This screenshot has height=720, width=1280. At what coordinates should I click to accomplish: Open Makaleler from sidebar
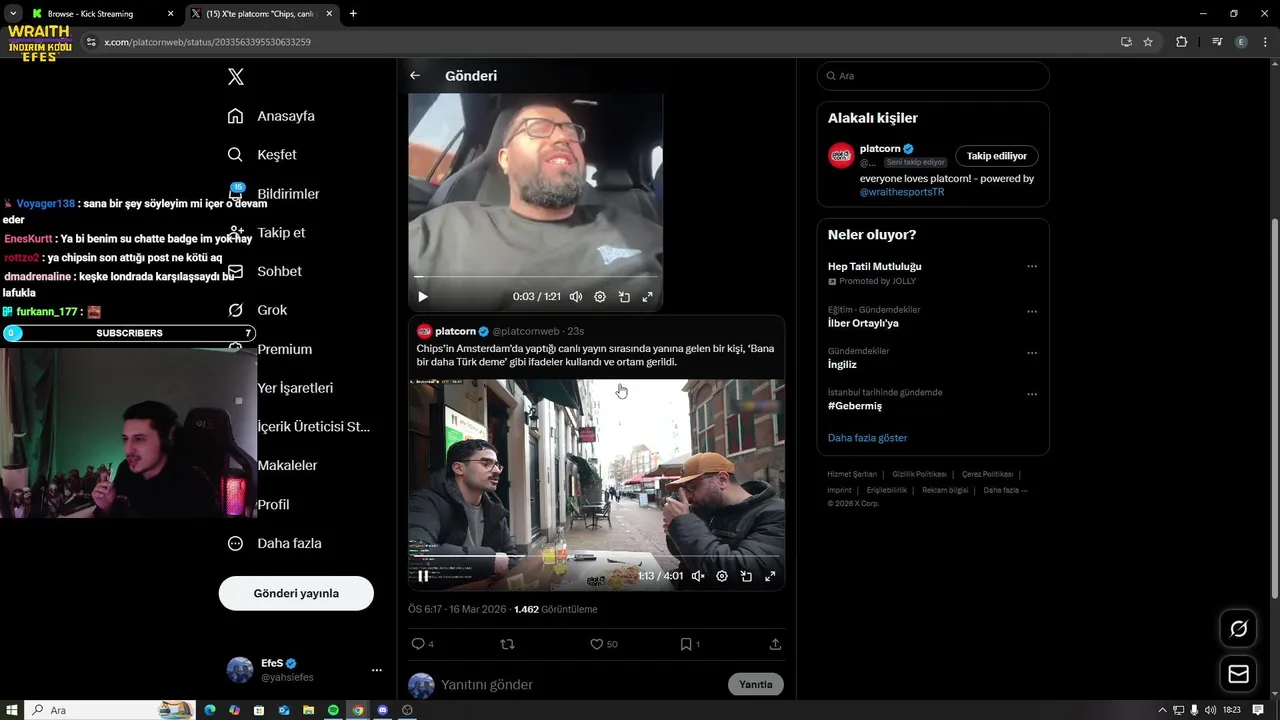coord(287,465)
